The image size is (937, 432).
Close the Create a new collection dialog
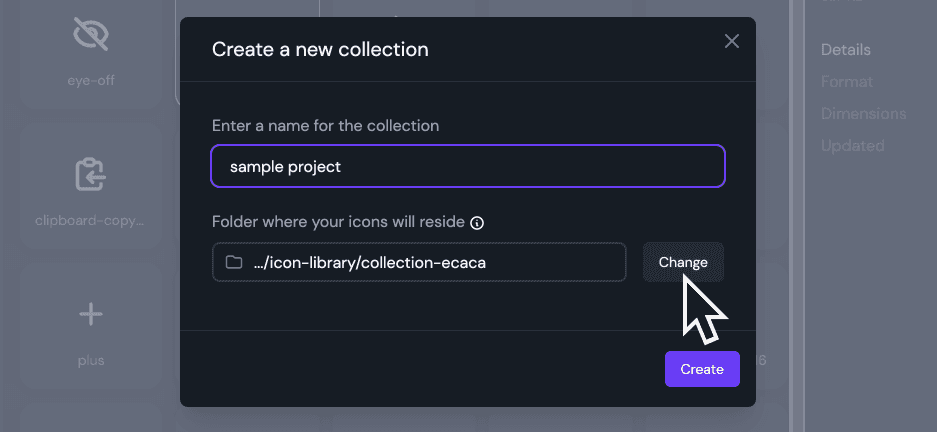point(731,41)
